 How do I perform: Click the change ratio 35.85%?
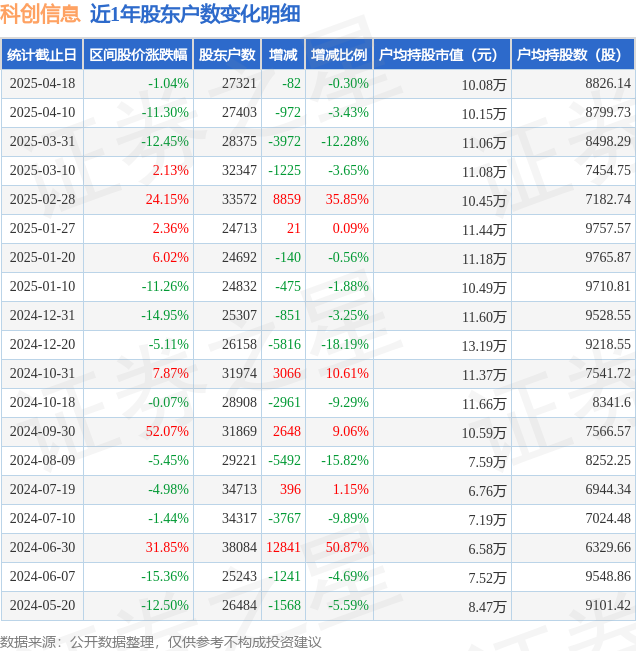tap(347, 200)
